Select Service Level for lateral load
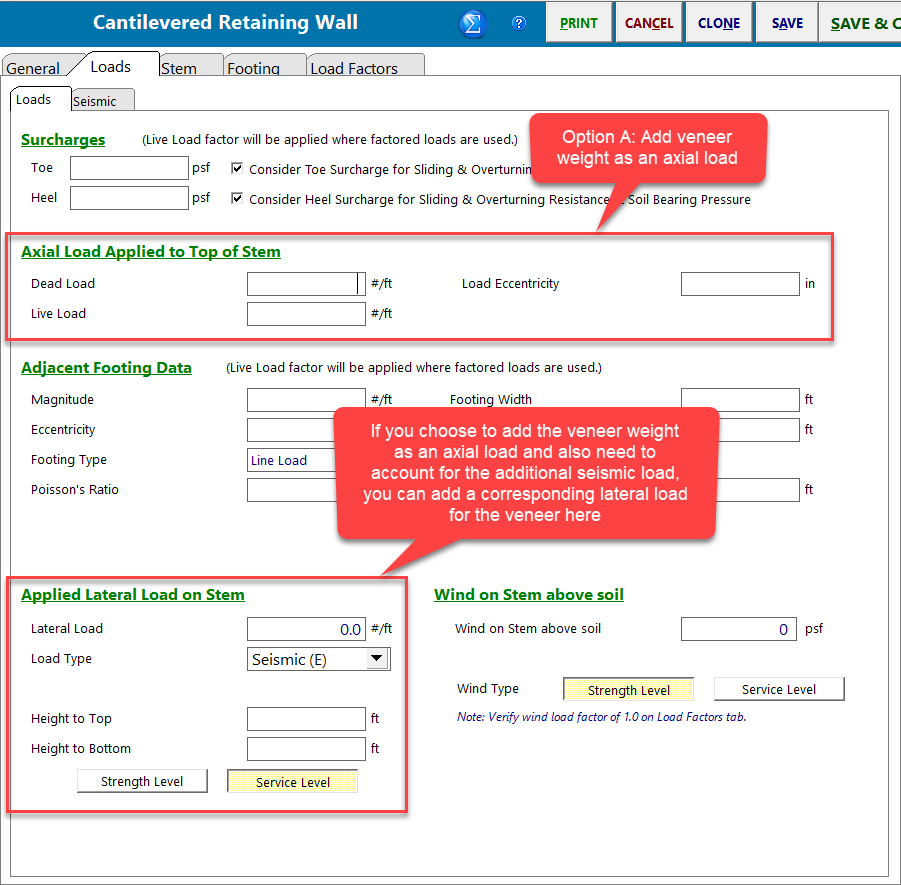The height and width of the screenshot is (885, 901). pyautogui.click(x=292, y=782)
